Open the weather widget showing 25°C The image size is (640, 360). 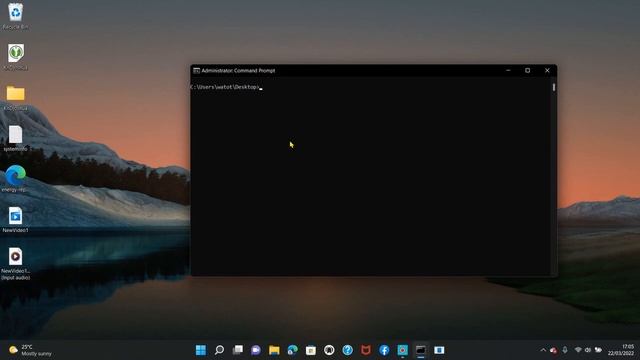coord(31,350)
